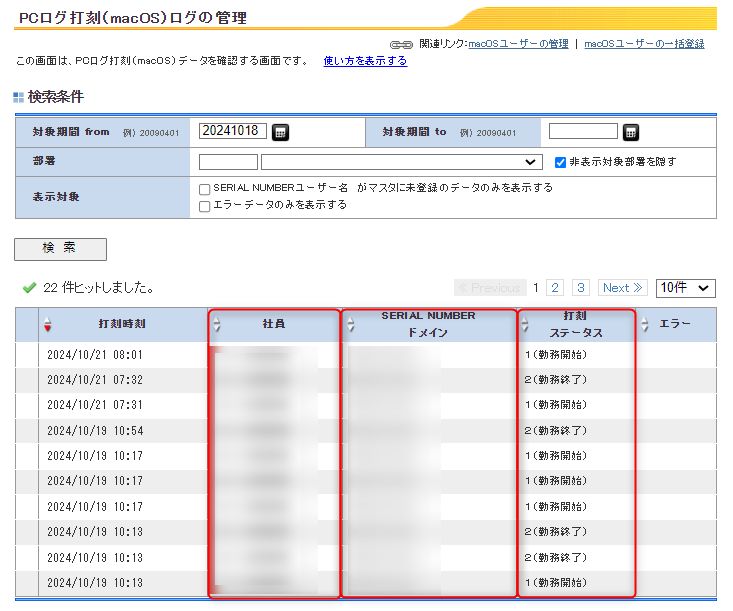Image resolution: width=733 pixels, height=611 pixels.
Task: Click 使い方を表示する help link
Action: [365, 61]
